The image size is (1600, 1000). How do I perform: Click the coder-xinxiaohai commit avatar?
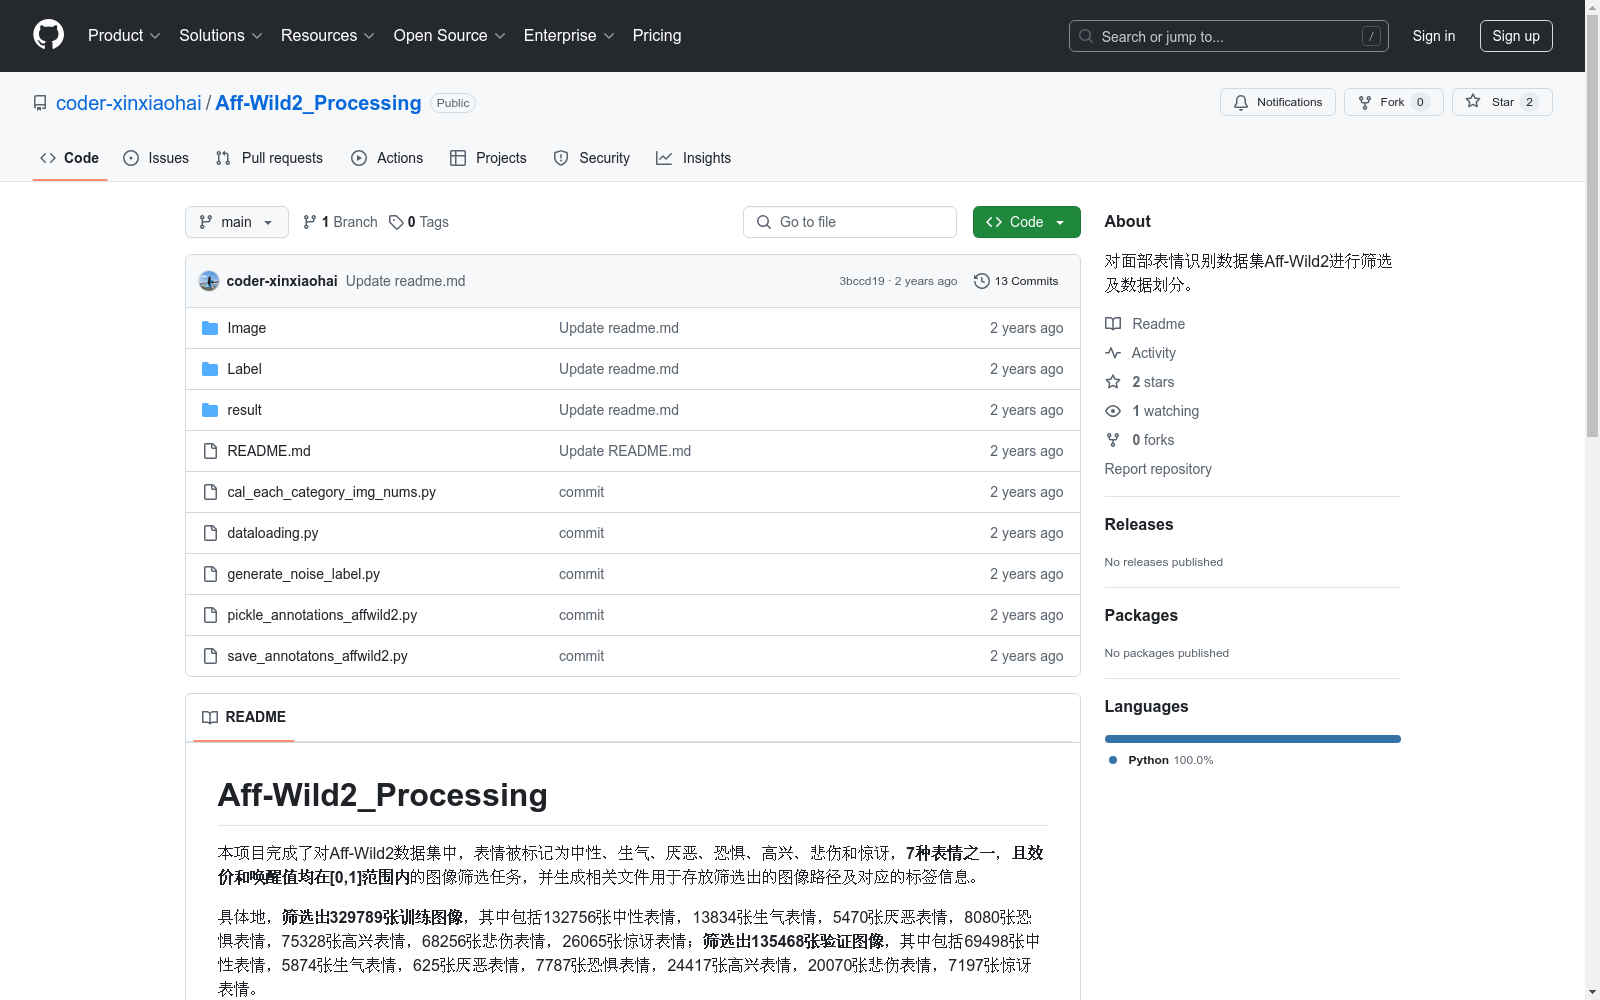209,281
